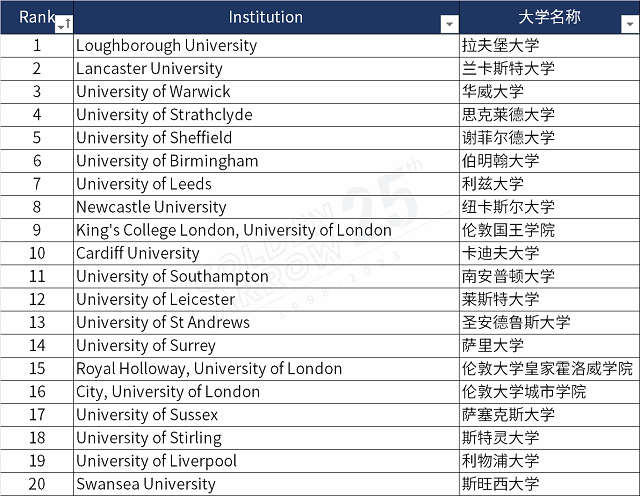Image resolution: width=640 pixels, height=496 pixels.
Task: Select rank number 10 cell
Action: point(37,253)
